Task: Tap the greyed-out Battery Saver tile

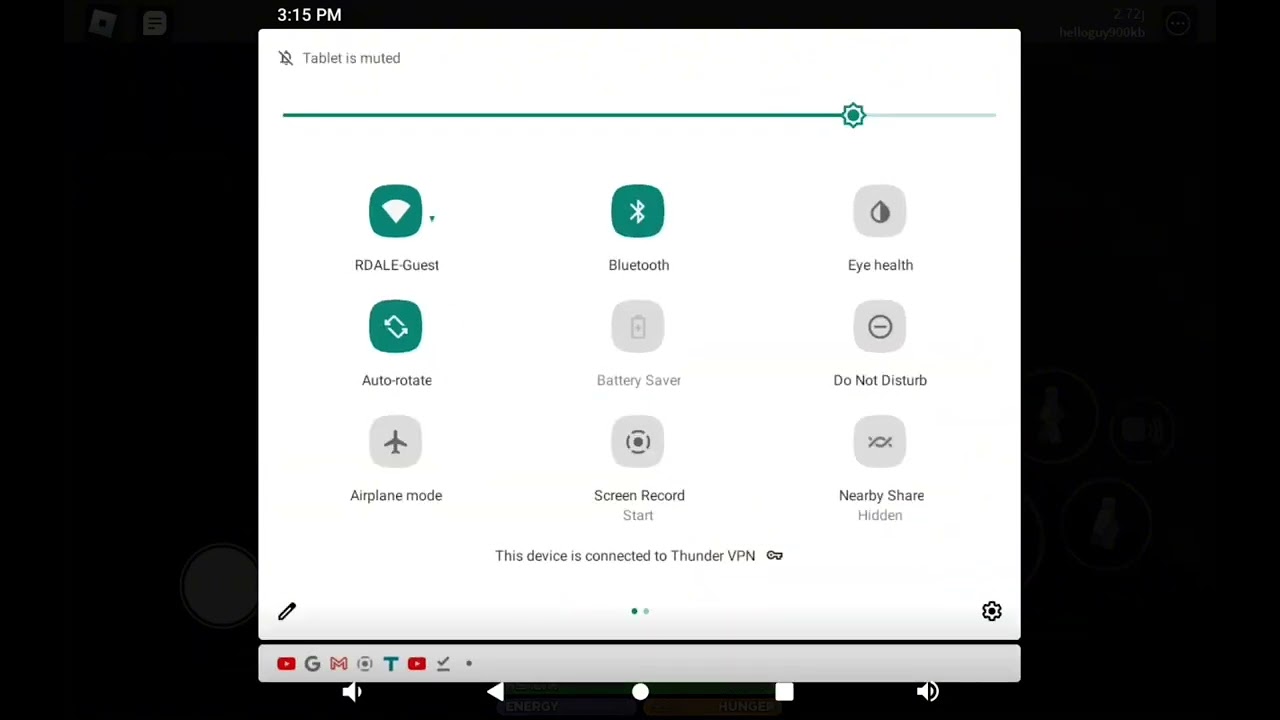Action: coord(638,326)
